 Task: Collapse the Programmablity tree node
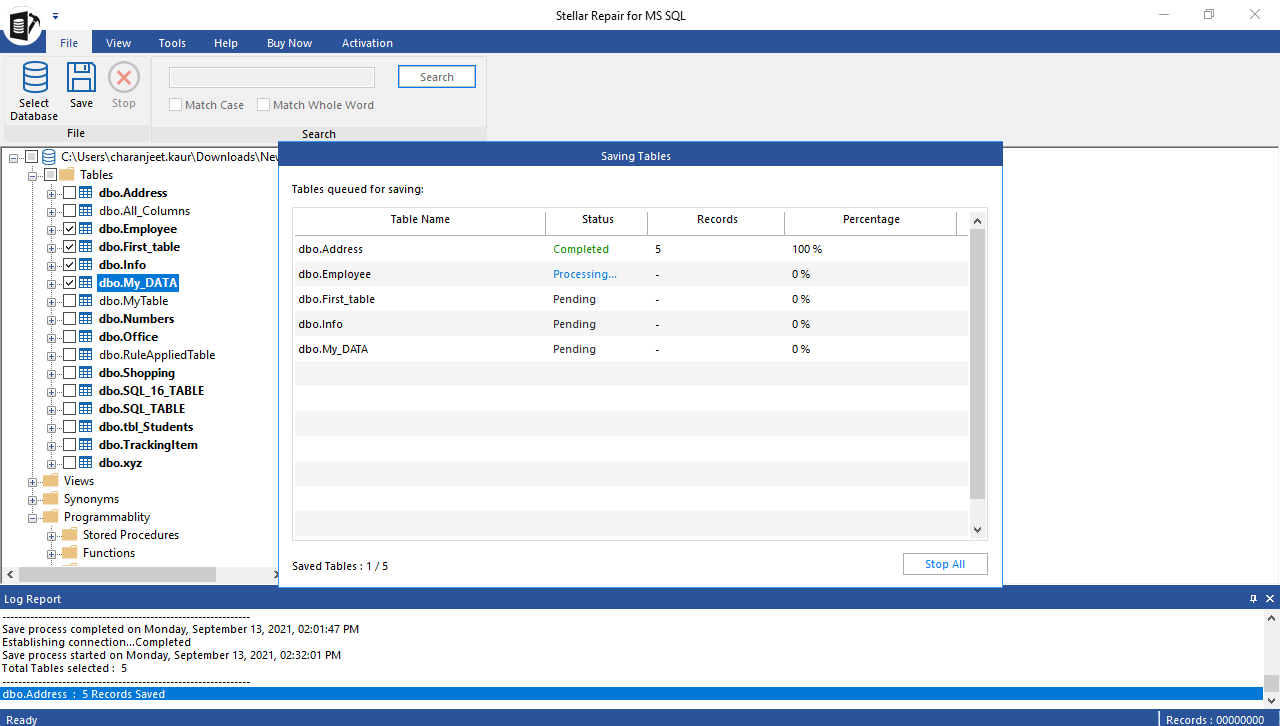point(33,517)
